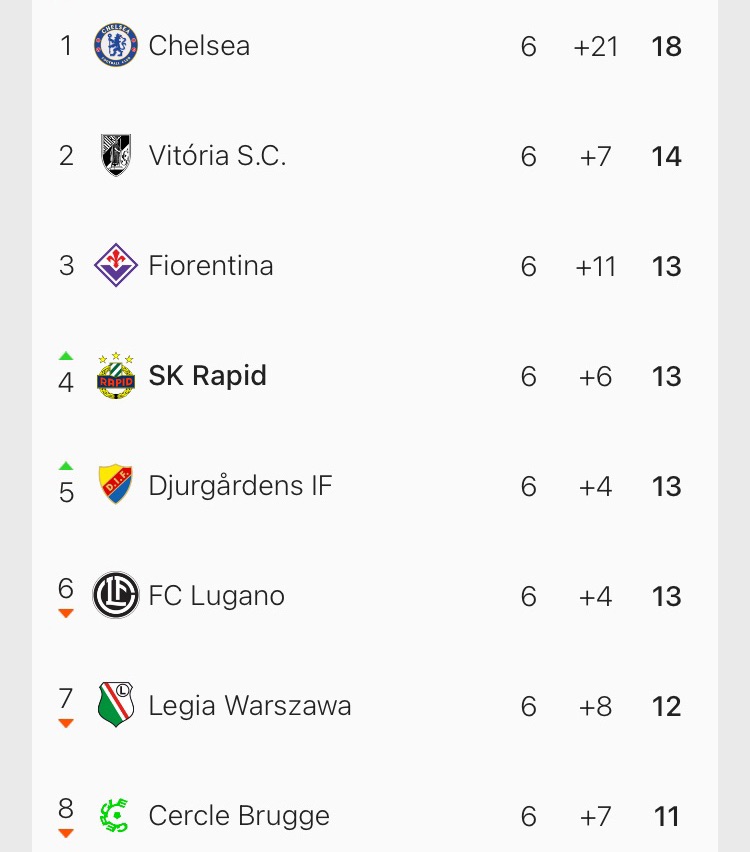
Task: Click the Cercle Brugge green logo
Action: (115, 816)
